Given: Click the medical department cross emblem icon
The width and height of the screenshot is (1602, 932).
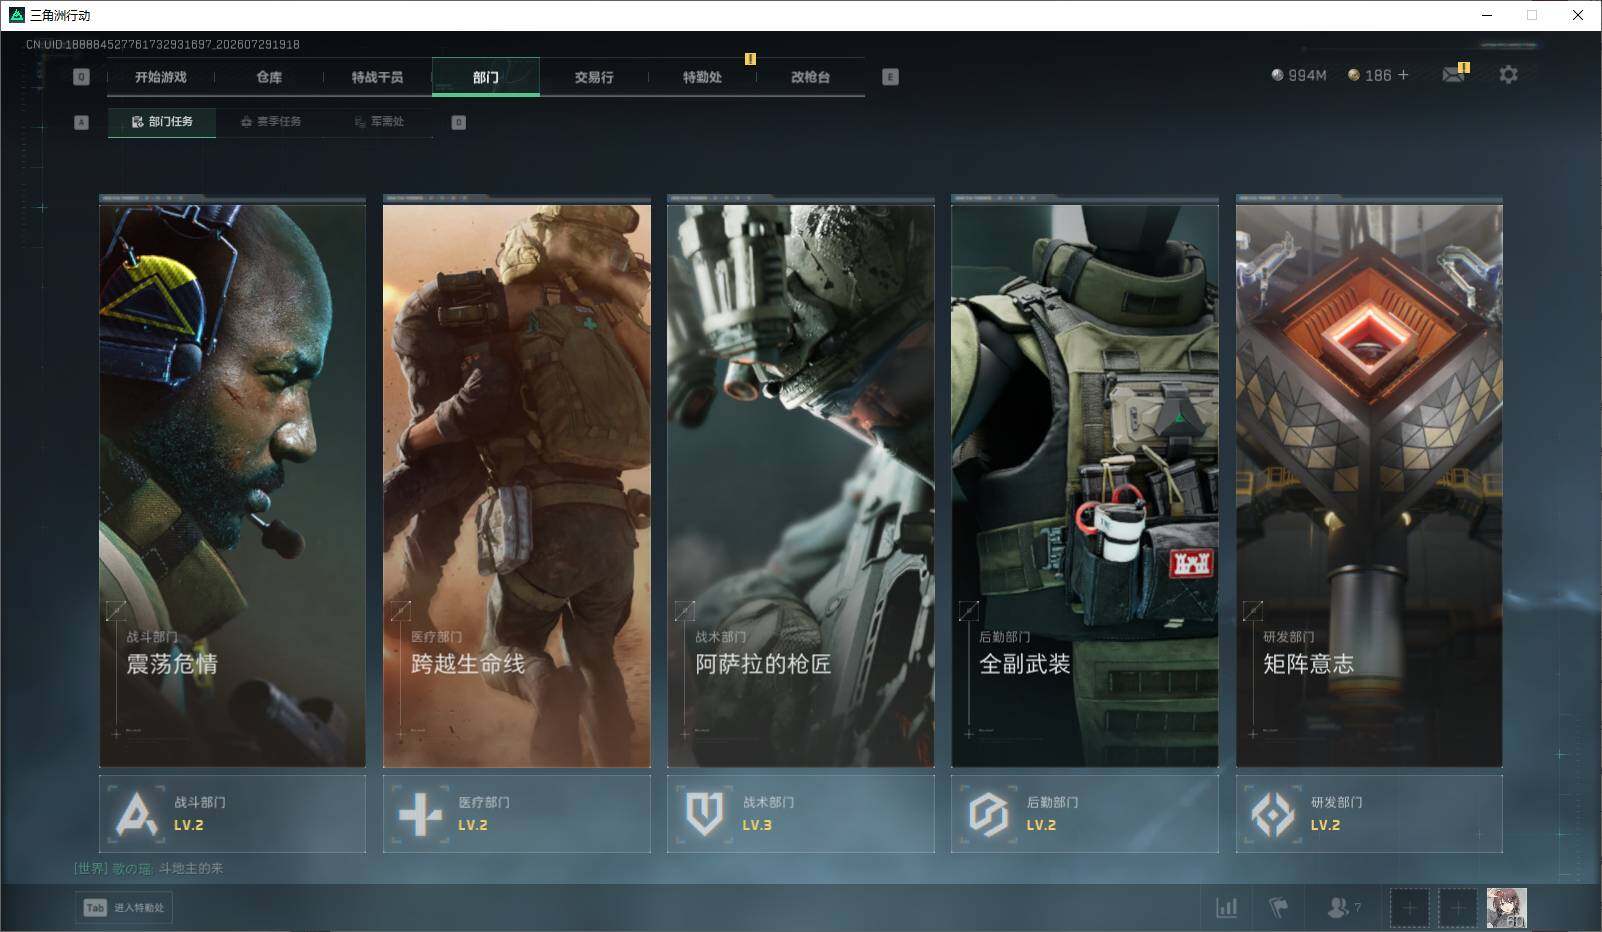Looking at the screenshot, I should point(420,814).
